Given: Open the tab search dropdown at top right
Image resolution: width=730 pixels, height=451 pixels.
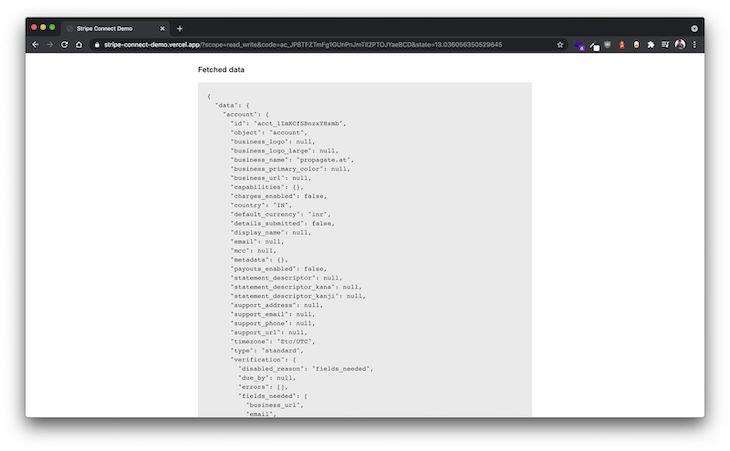Looking at the screenshot, I should pos(694,28).
